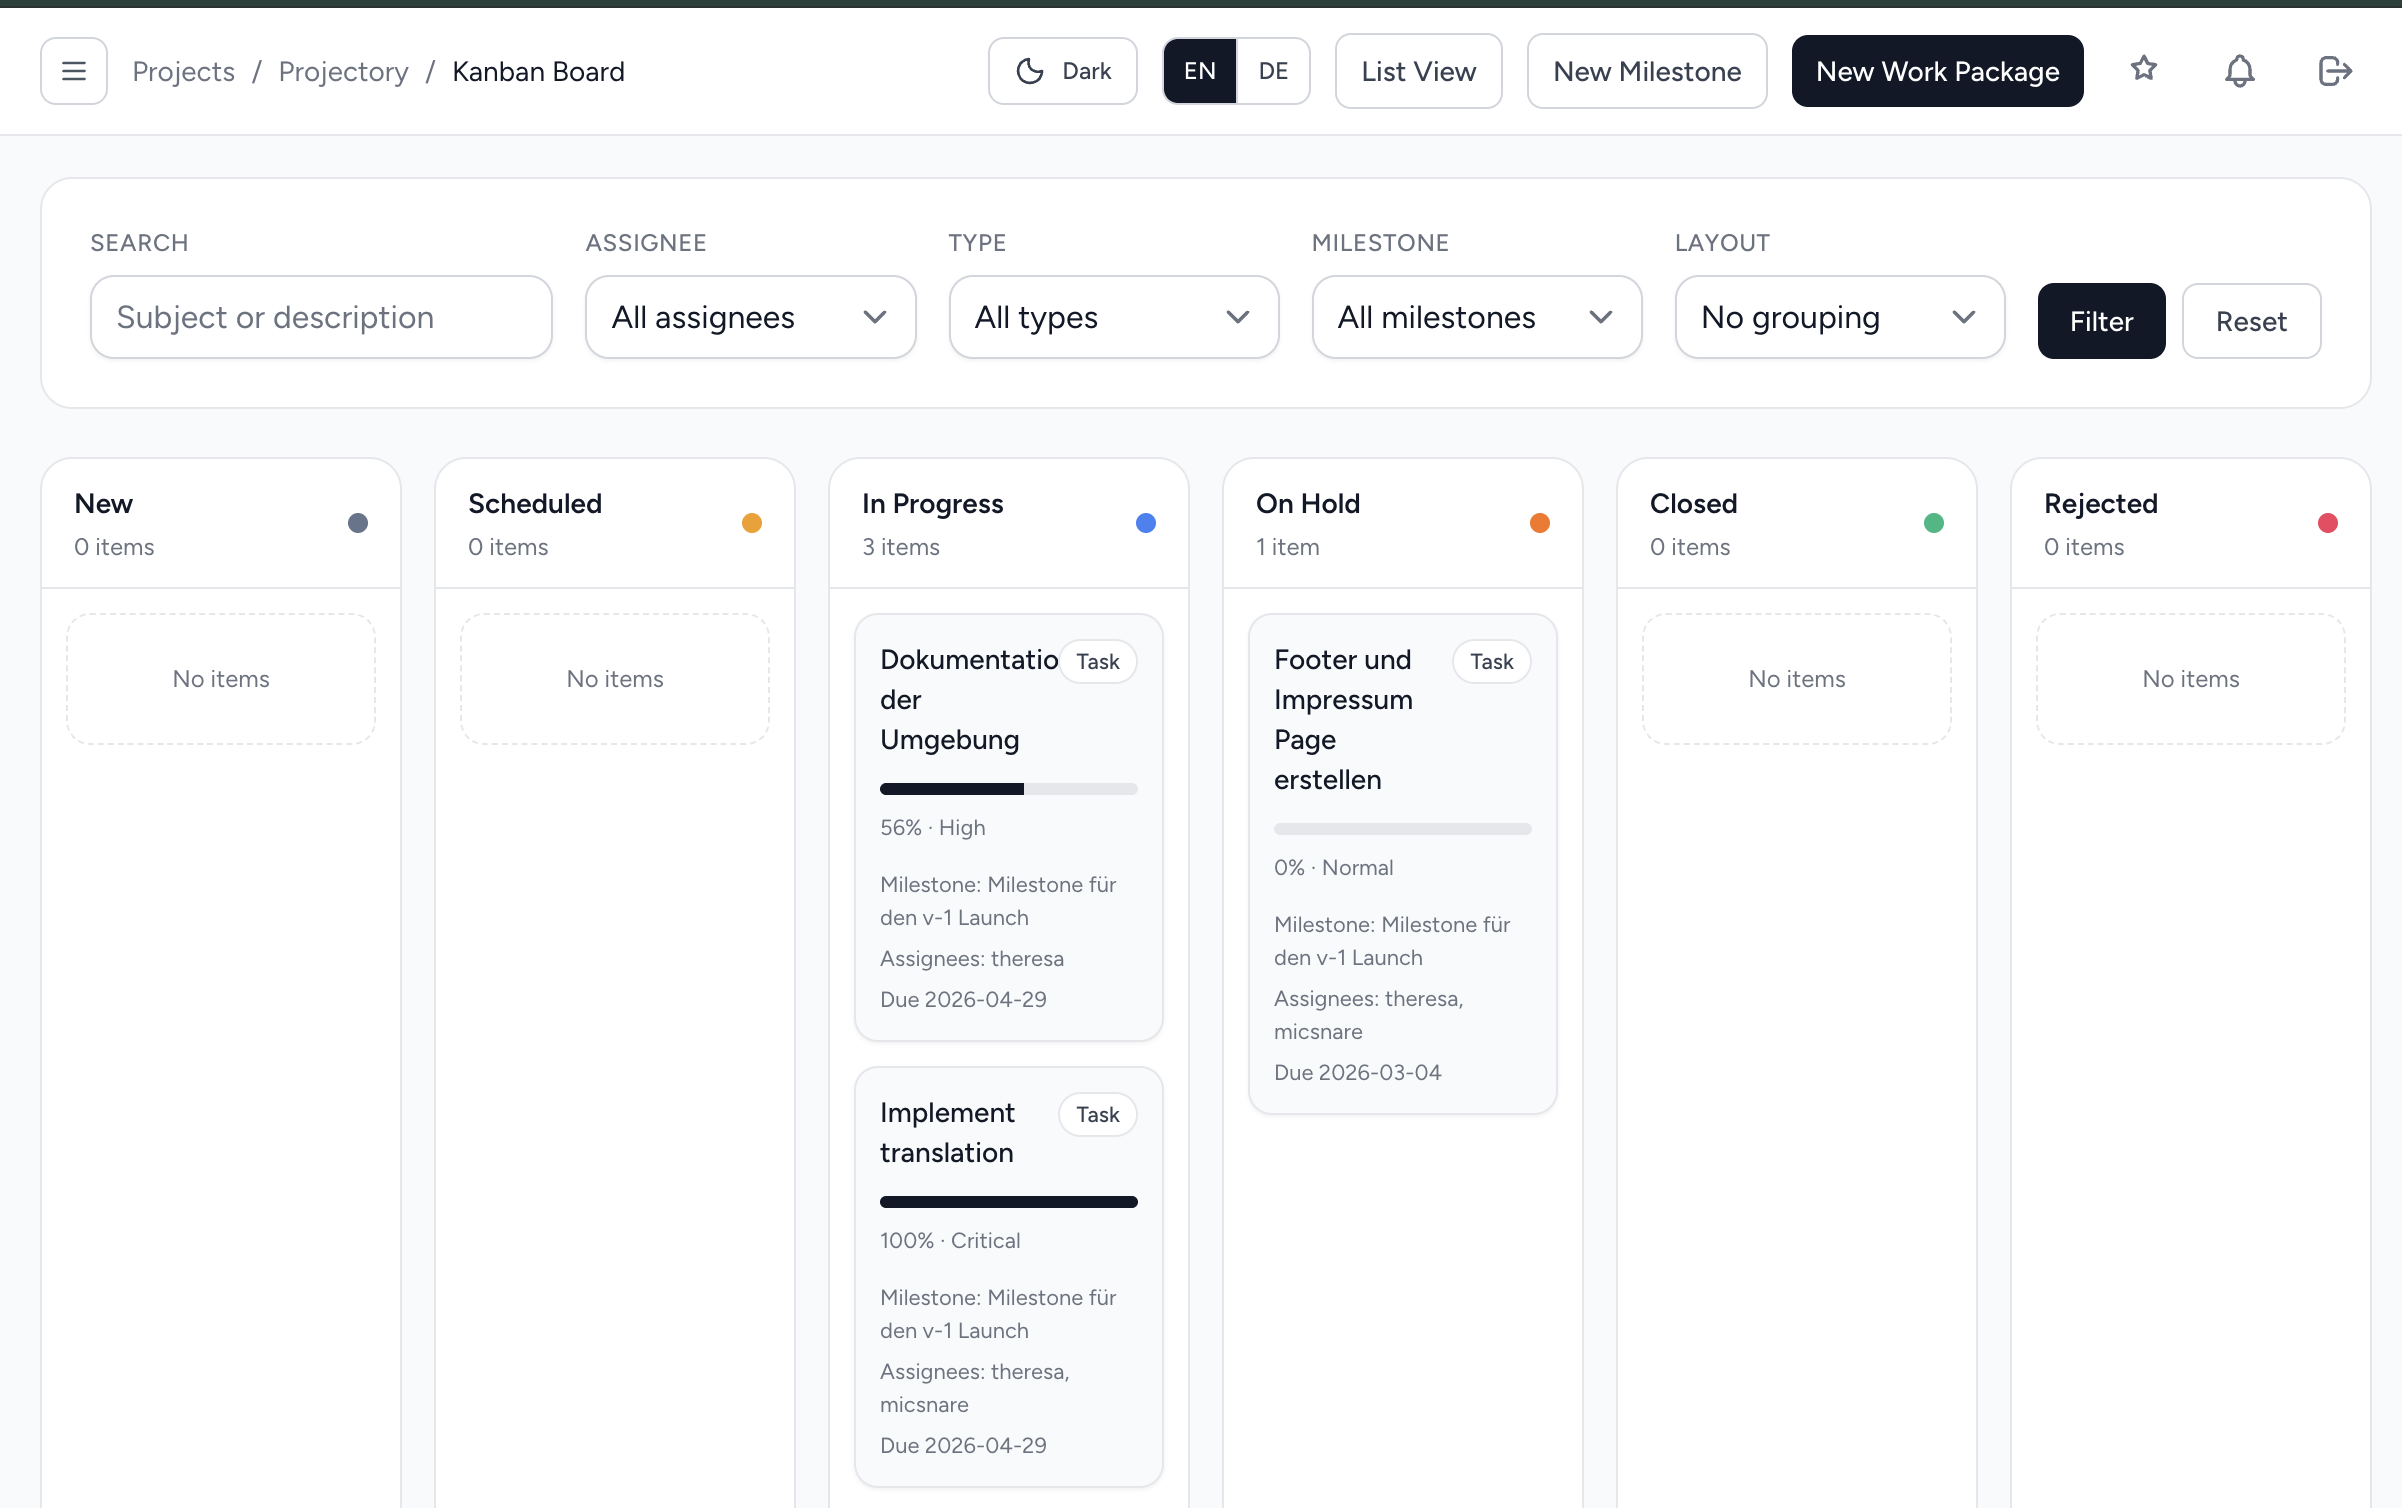Screen dimensions: 2402x1508
Task: Go to Projects breadcrumb
Action: 183,72
